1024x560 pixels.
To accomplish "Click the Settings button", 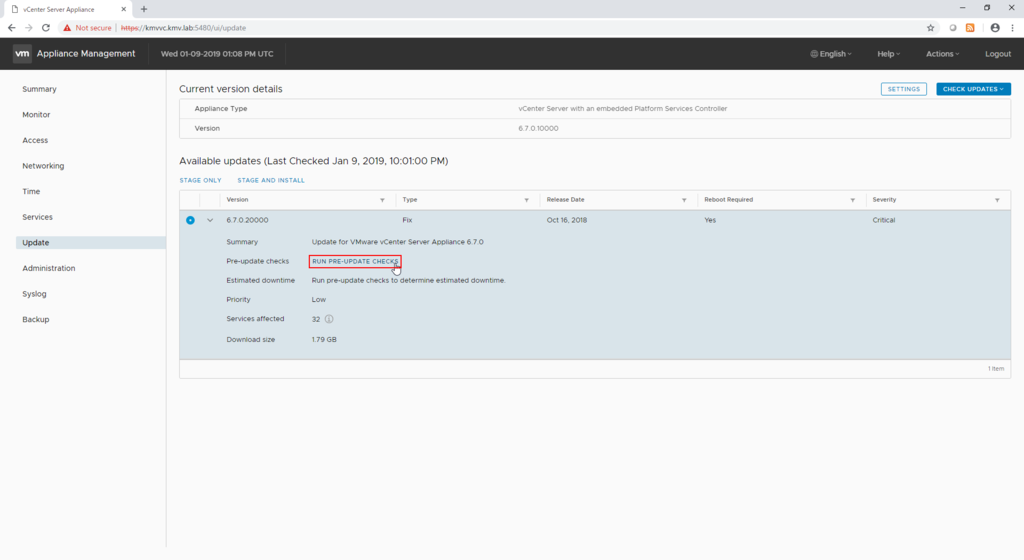I will click(903, 89).
